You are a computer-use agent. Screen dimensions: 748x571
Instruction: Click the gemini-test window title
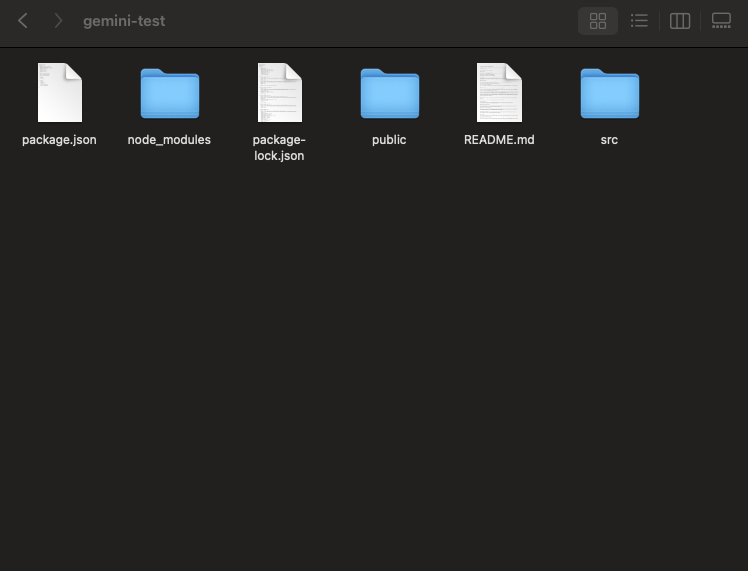coord(124,21)
